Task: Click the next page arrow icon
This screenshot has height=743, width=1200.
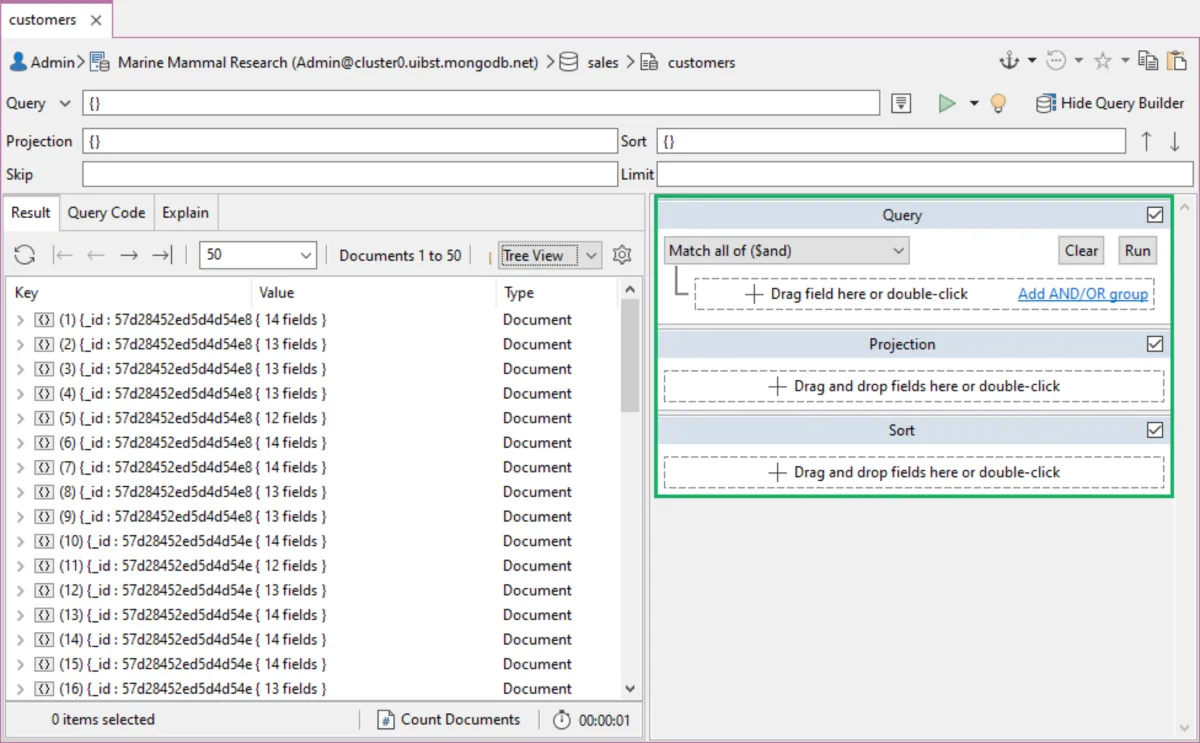Action: 129,255
